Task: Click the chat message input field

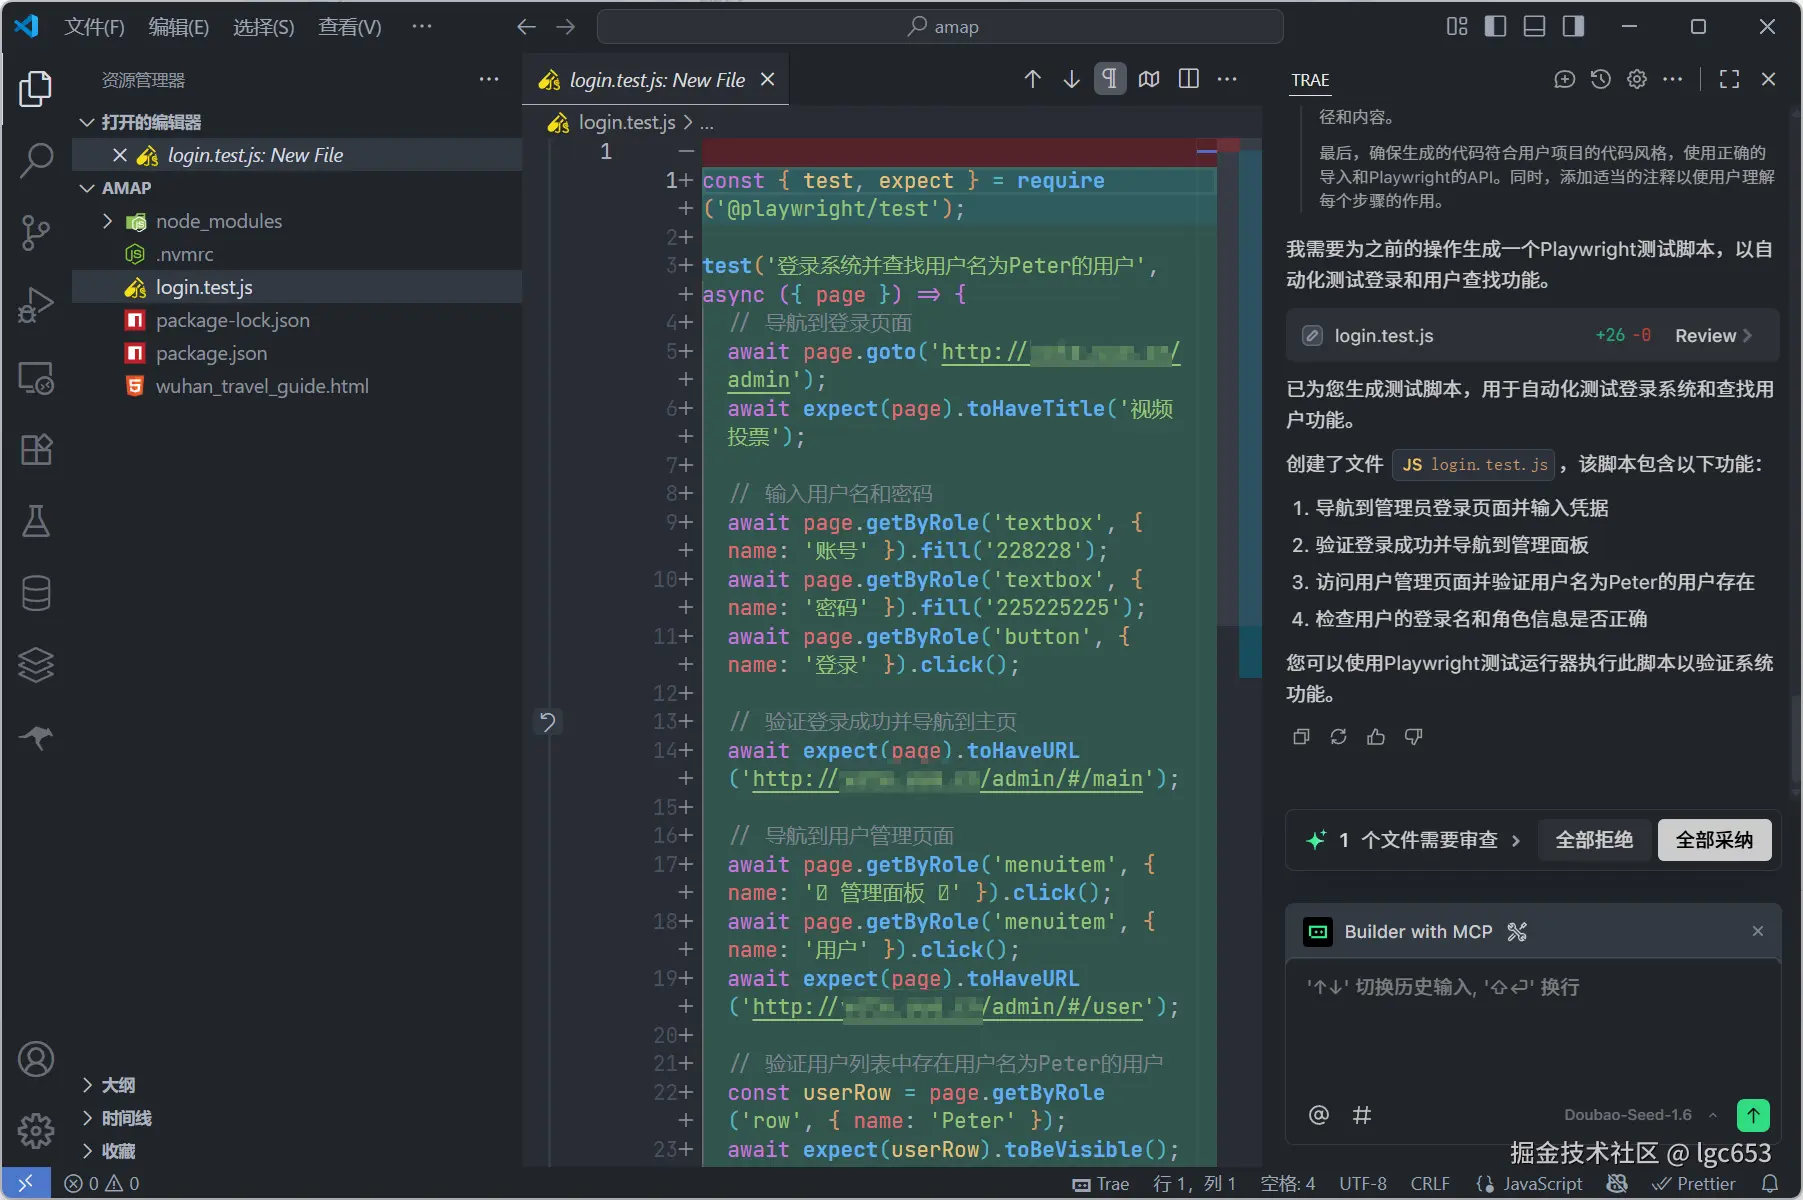Action: tap(1532, 1030)
